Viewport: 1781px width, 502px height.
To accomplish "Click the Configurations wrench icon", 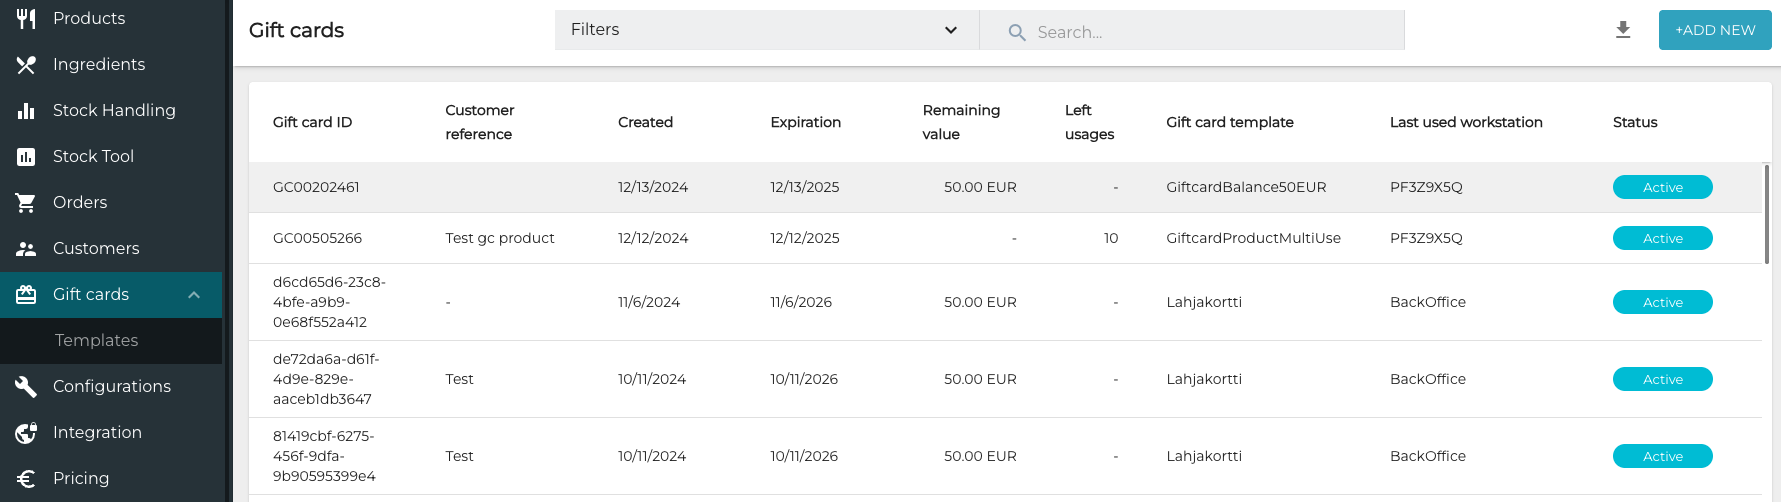I will (x=26, y=386).
